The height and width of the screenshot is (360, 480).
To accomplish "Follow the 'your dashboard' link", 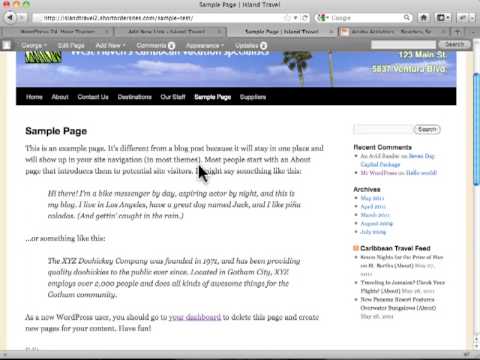I will tap(195, 317).
